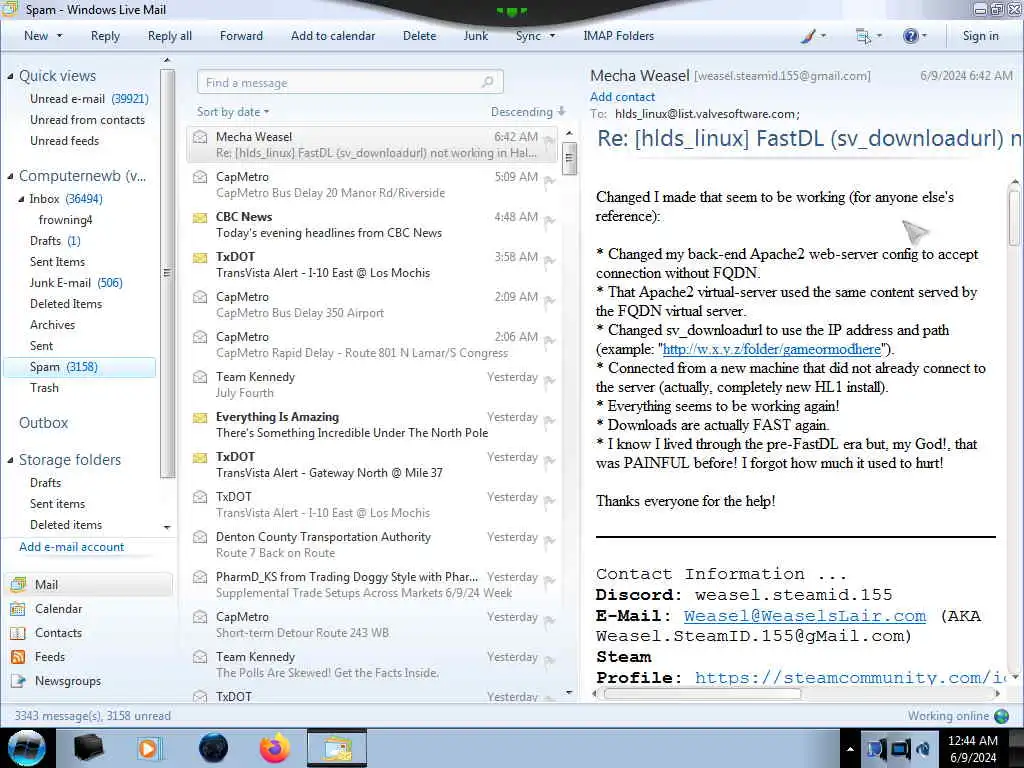
Task: Click Junk in the toolbar
Action: (475, 36)
